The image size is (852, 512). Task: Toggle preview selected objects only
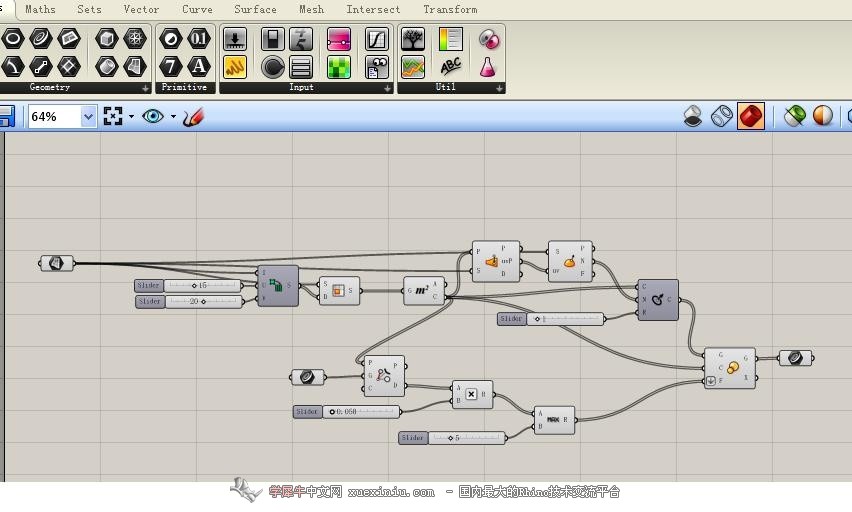794,116
